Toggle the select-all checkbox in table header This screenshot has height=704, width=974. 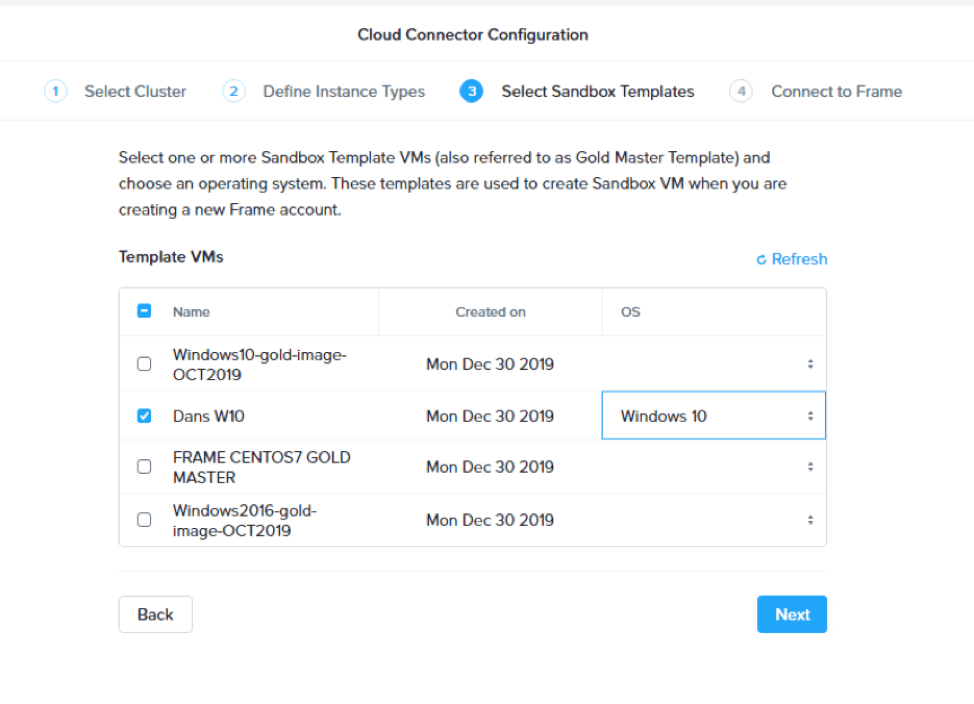[144, 311]
